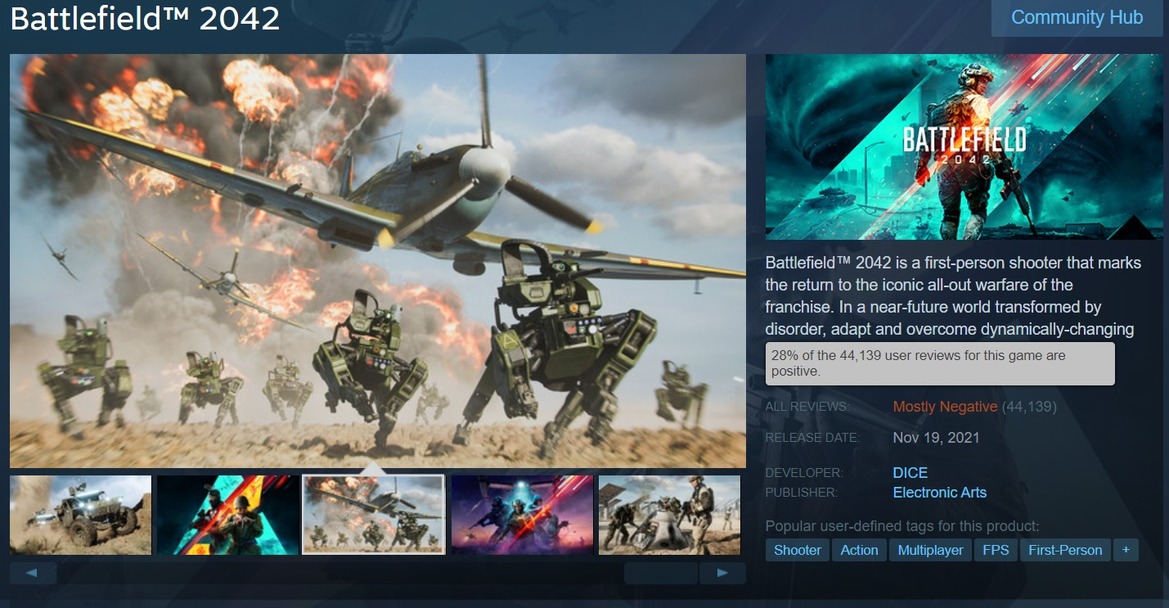Select the soldiers near solar panels thumbnail

pyautogui.click(x=669, y=515)
